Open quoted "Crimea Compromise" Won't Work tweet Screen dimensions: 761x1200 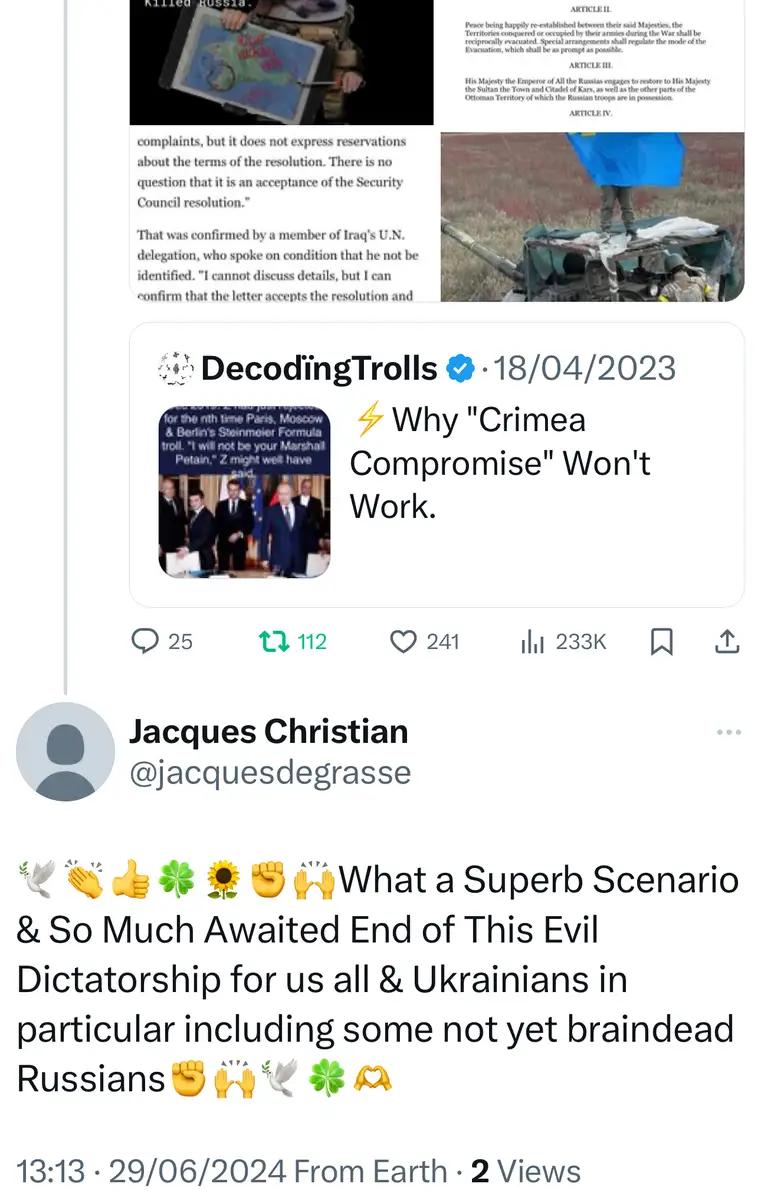(x=500, y=463)
